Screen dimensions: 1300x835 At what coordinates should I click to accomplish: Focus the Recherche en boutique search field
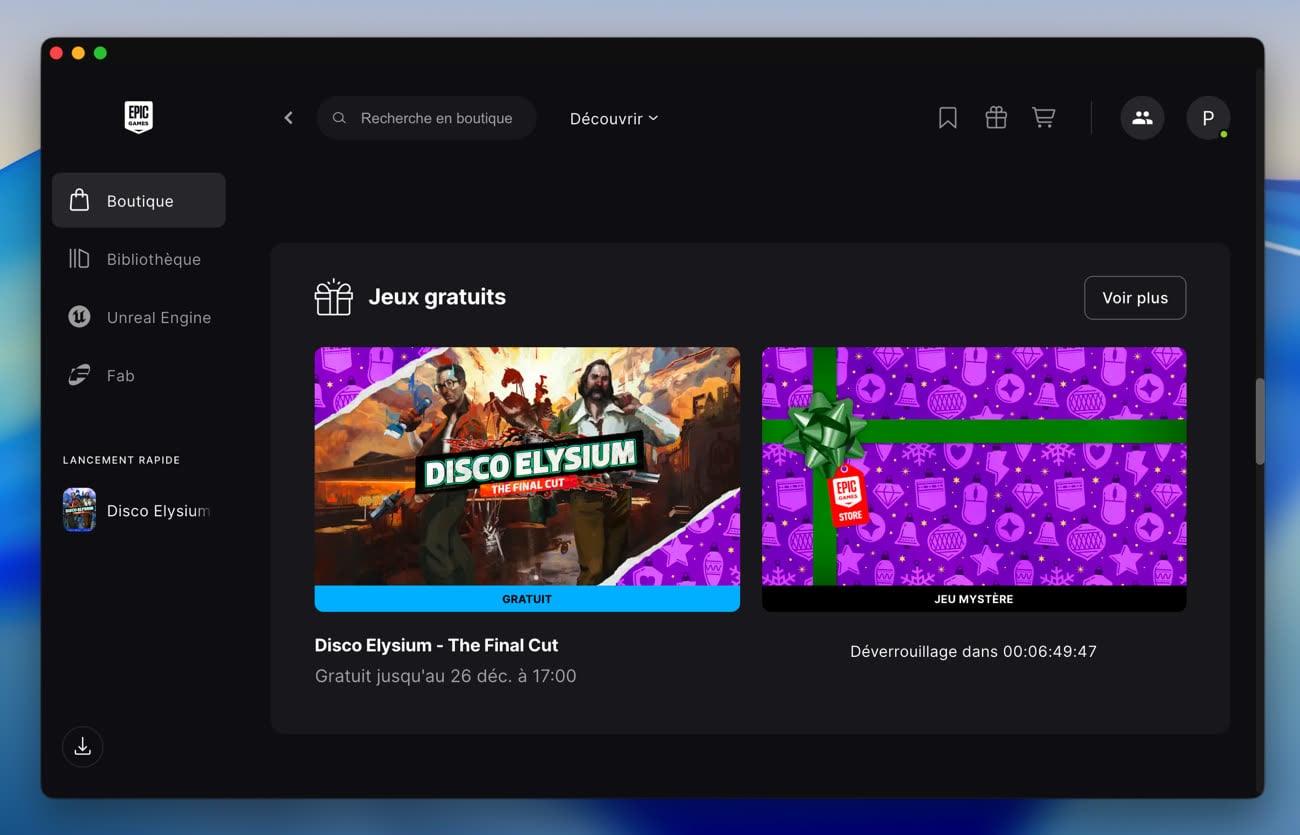[x=436, y=118]
